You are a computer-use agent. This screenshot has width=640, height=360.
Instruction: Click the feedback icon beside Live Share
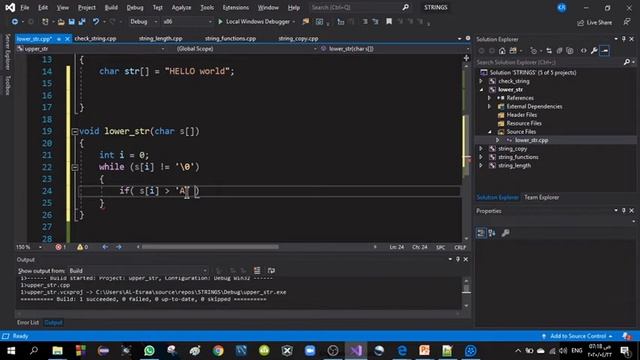click(627, 22)
